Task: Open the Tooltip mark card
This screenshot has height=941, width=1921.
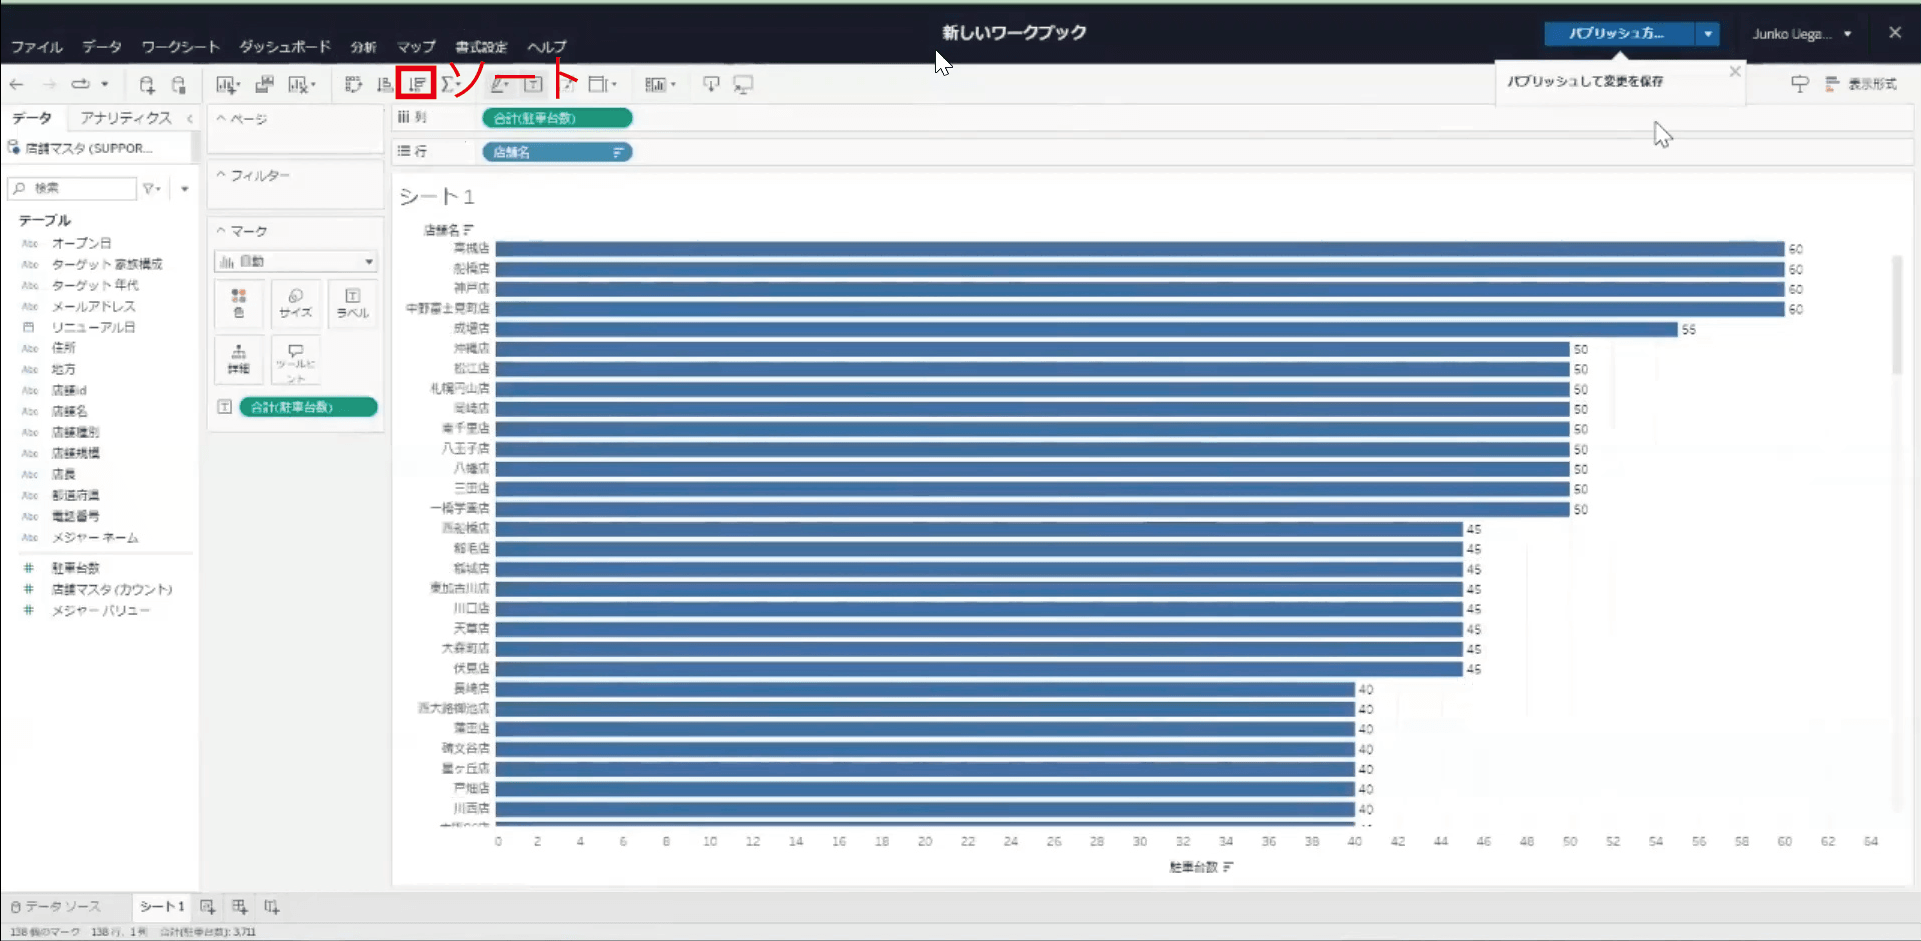Action: click(x=295, y=362)
